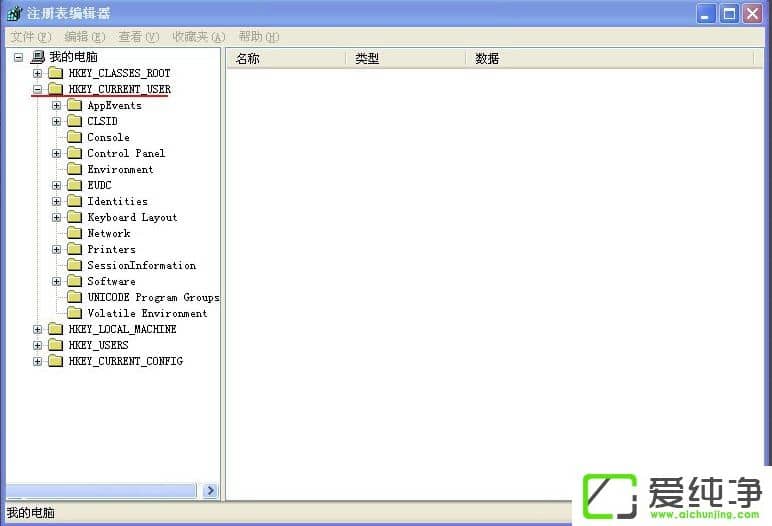The image size is (772, 526).
Task: Click the Environment folder icon
Action: [x=74, y=169]
